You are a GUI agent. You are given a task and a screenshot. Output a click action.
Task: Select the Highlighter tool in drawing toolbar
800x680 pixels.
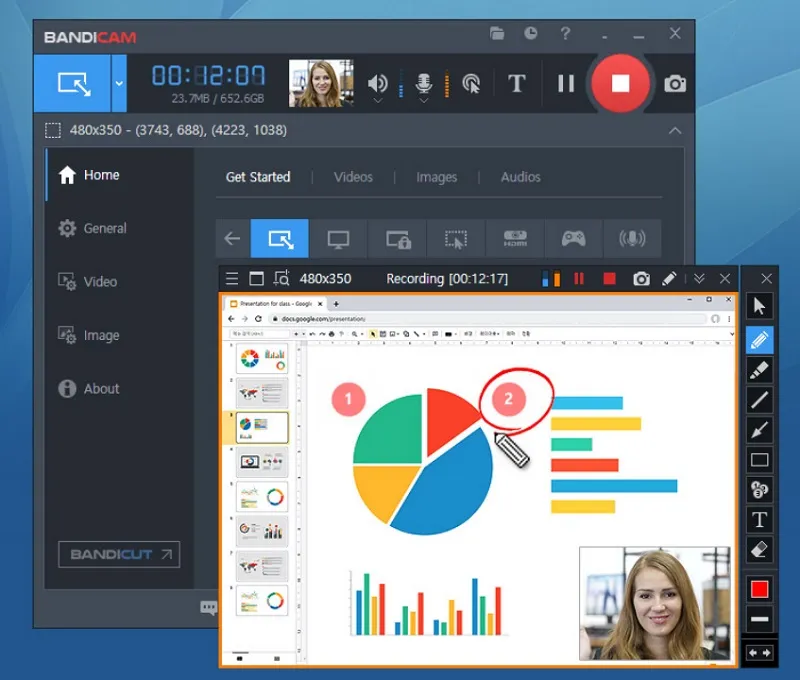(x=759, y=370)
